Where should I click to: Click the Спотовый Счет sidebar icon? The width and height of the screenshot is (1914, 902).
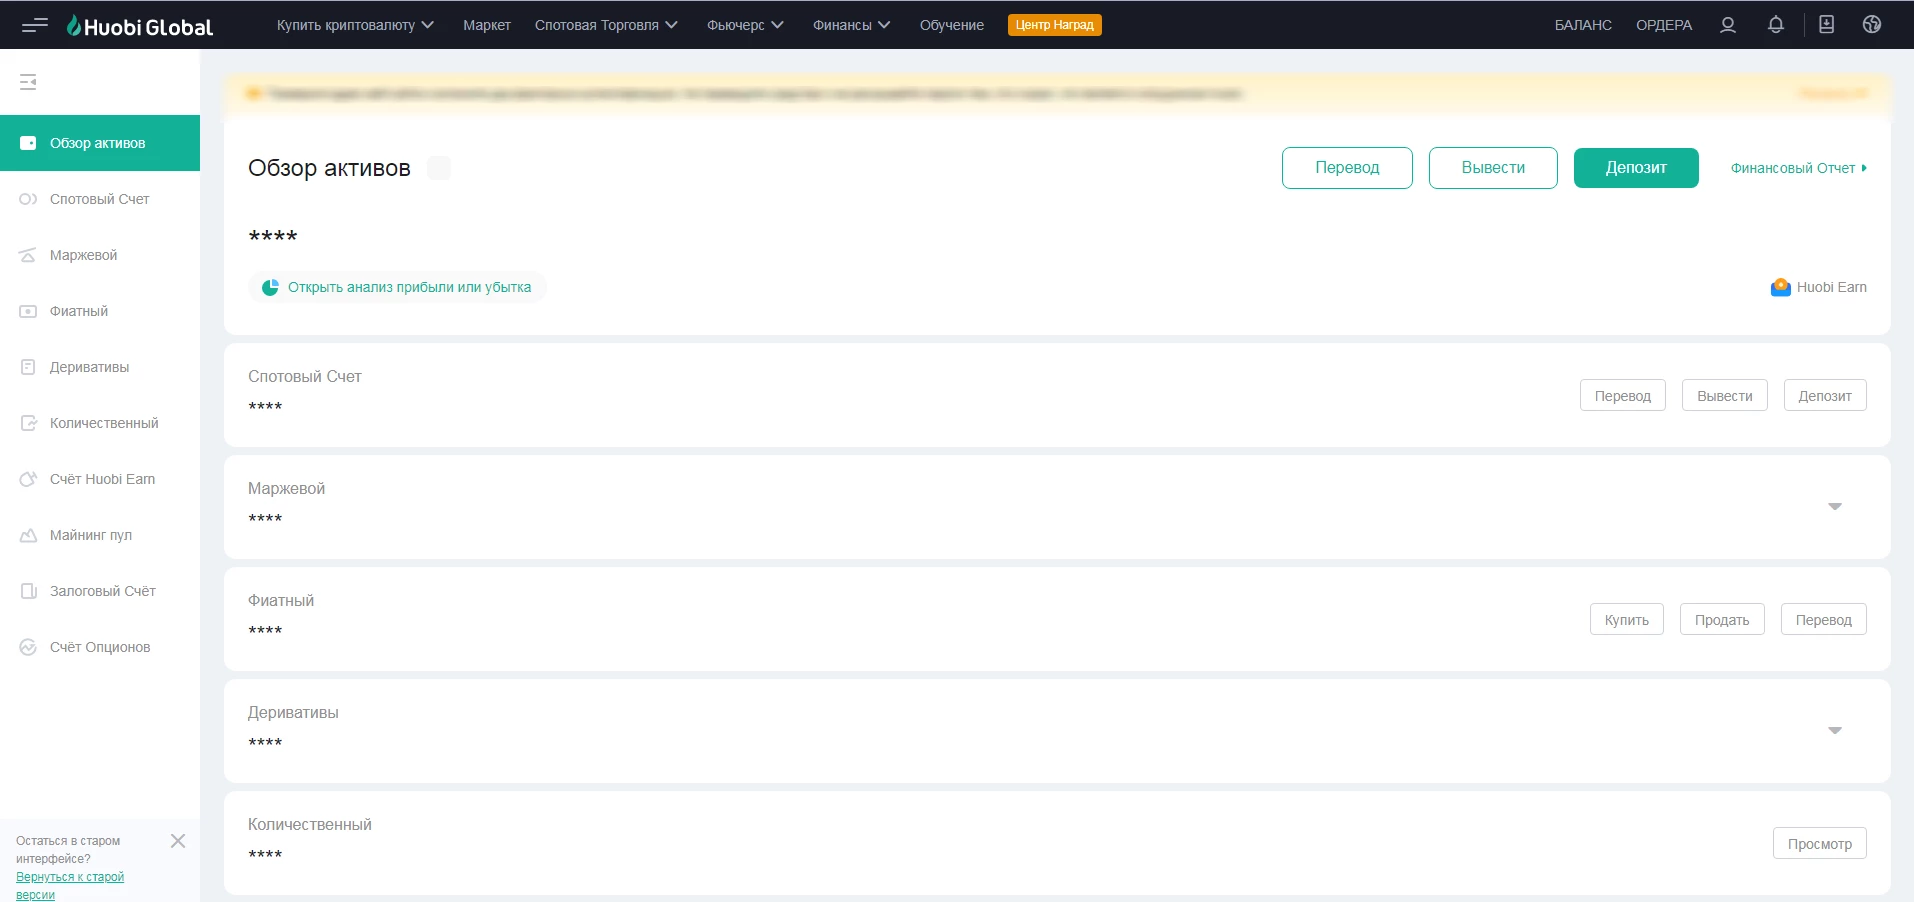[28, 199]
